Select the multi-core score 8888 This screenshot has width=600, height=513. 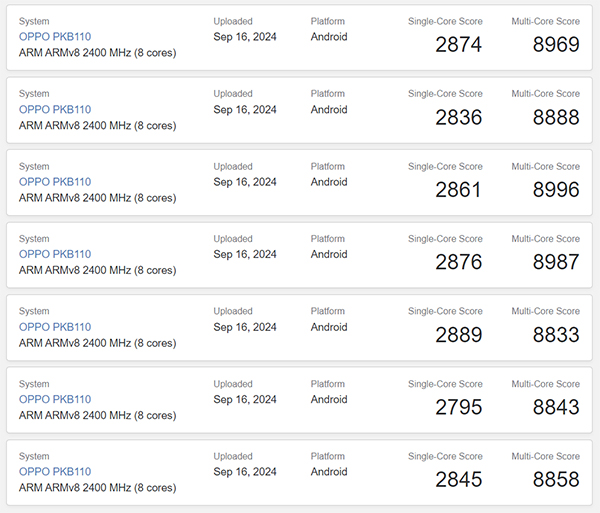click(556, 117)
